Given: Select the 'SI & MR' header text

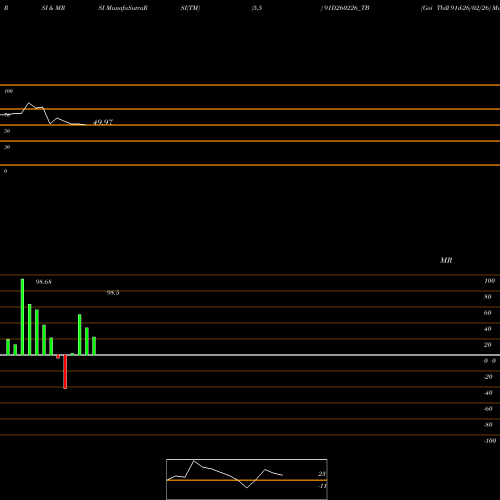Looking at the screenshot, I should coord(53,8).
